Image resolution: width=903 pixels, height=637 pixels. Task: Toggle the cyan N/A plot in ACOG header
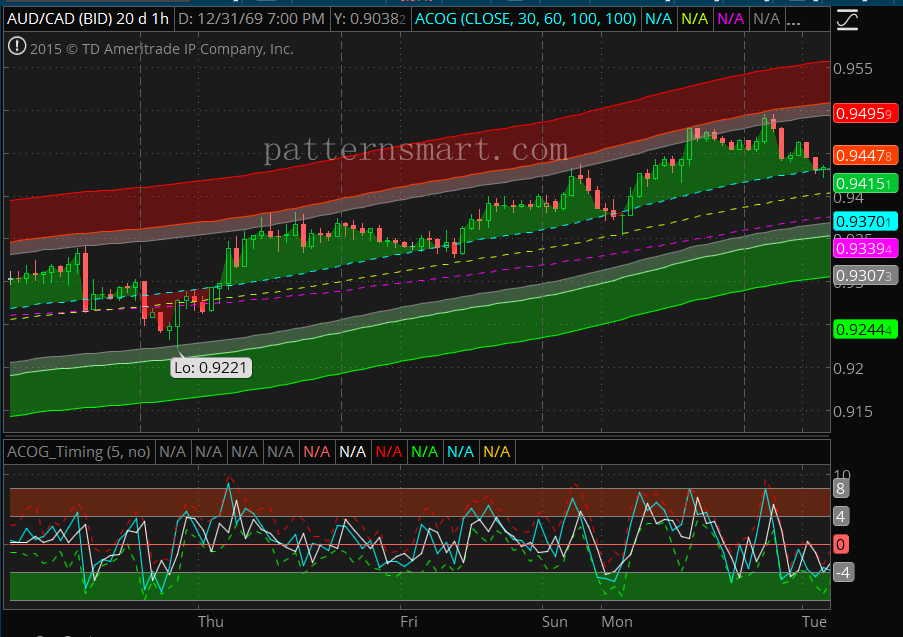click(658, 19)
